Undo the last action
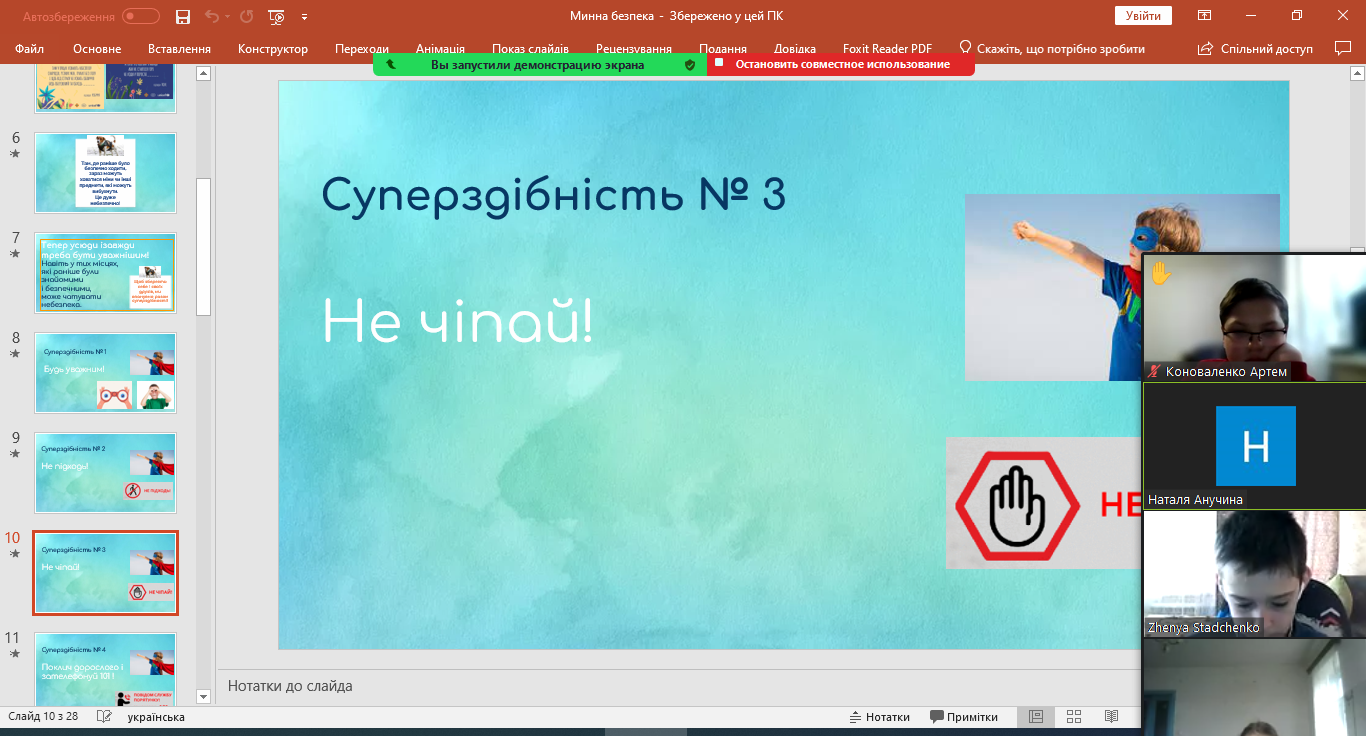Image resolution: width=1366 pixels, height=736 pixels. tap(210, 16)
